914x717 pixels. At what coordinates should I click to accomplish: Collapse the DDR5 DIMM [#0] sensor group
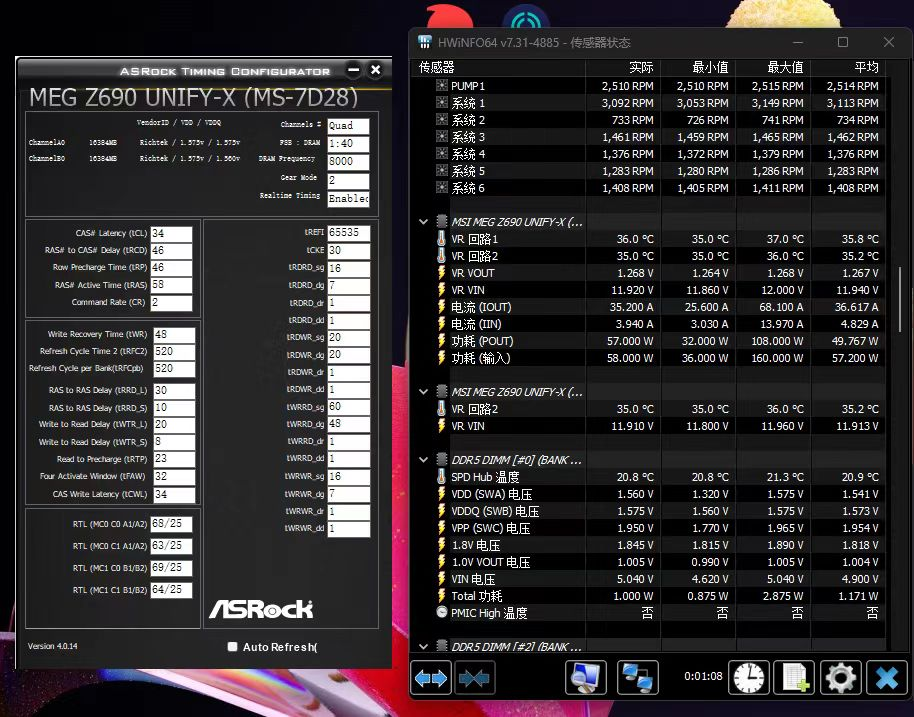pyautogui.click(x=424, y=460)
